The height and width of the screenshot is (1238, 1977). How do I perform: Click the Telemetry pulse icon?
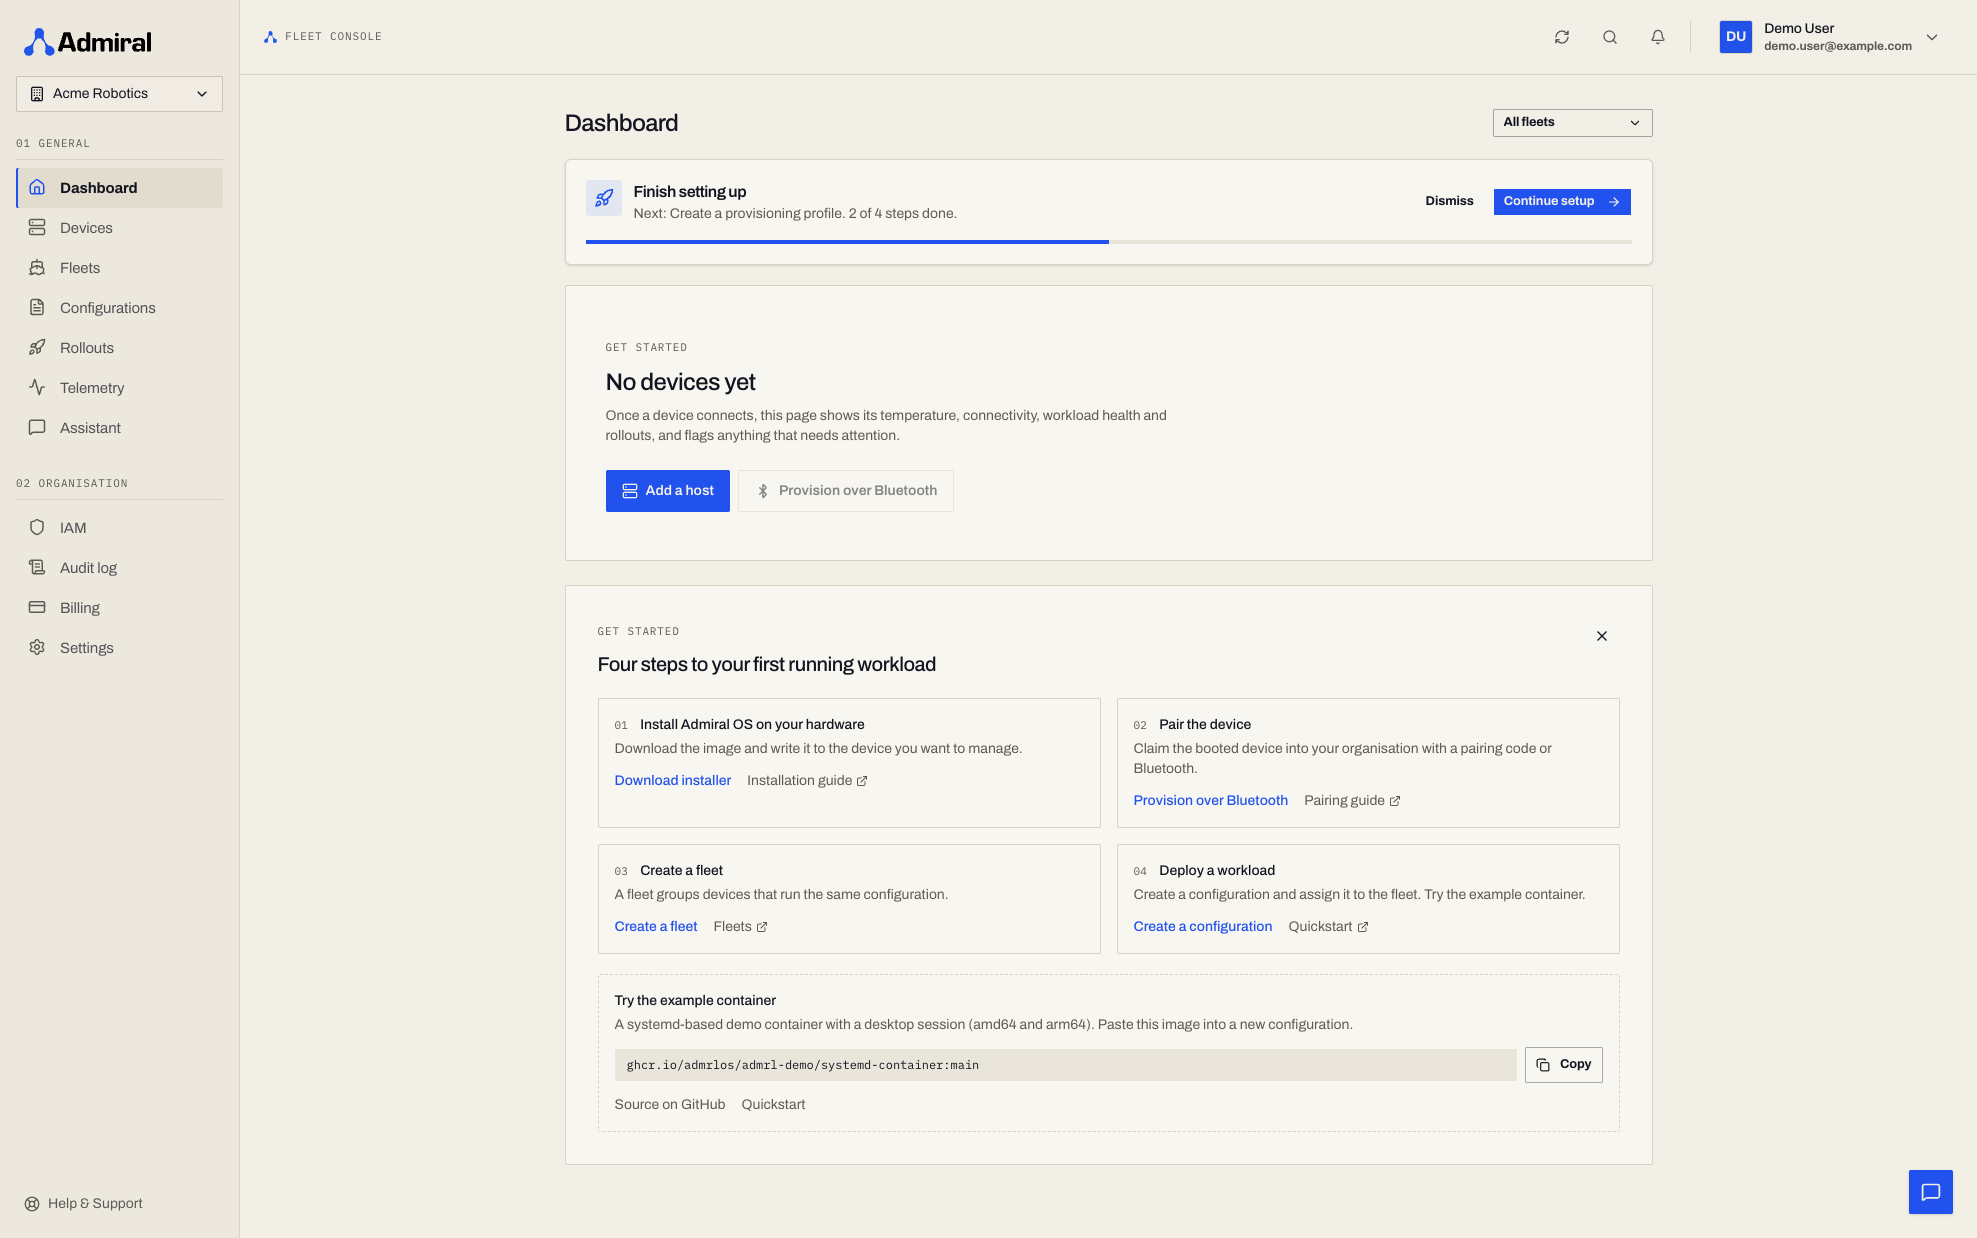37,388
